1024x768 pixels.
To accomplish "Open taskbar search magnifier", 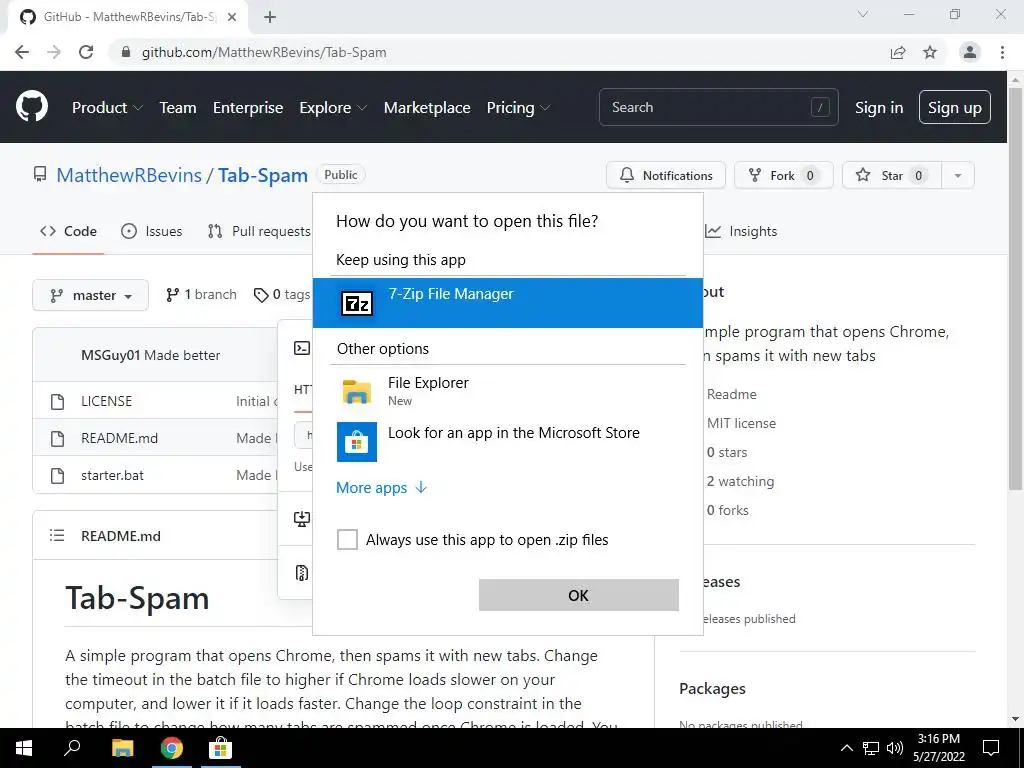I will [72, 748].
